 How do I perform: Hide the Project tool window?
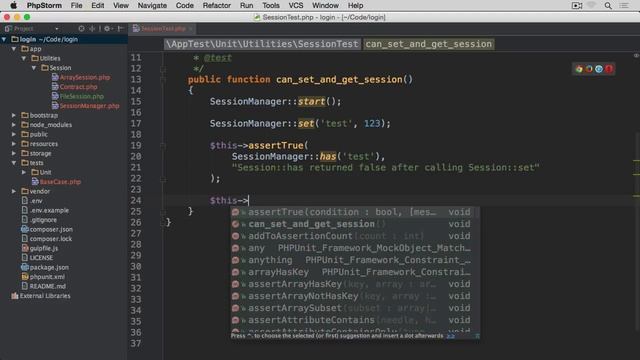(120, 29)
